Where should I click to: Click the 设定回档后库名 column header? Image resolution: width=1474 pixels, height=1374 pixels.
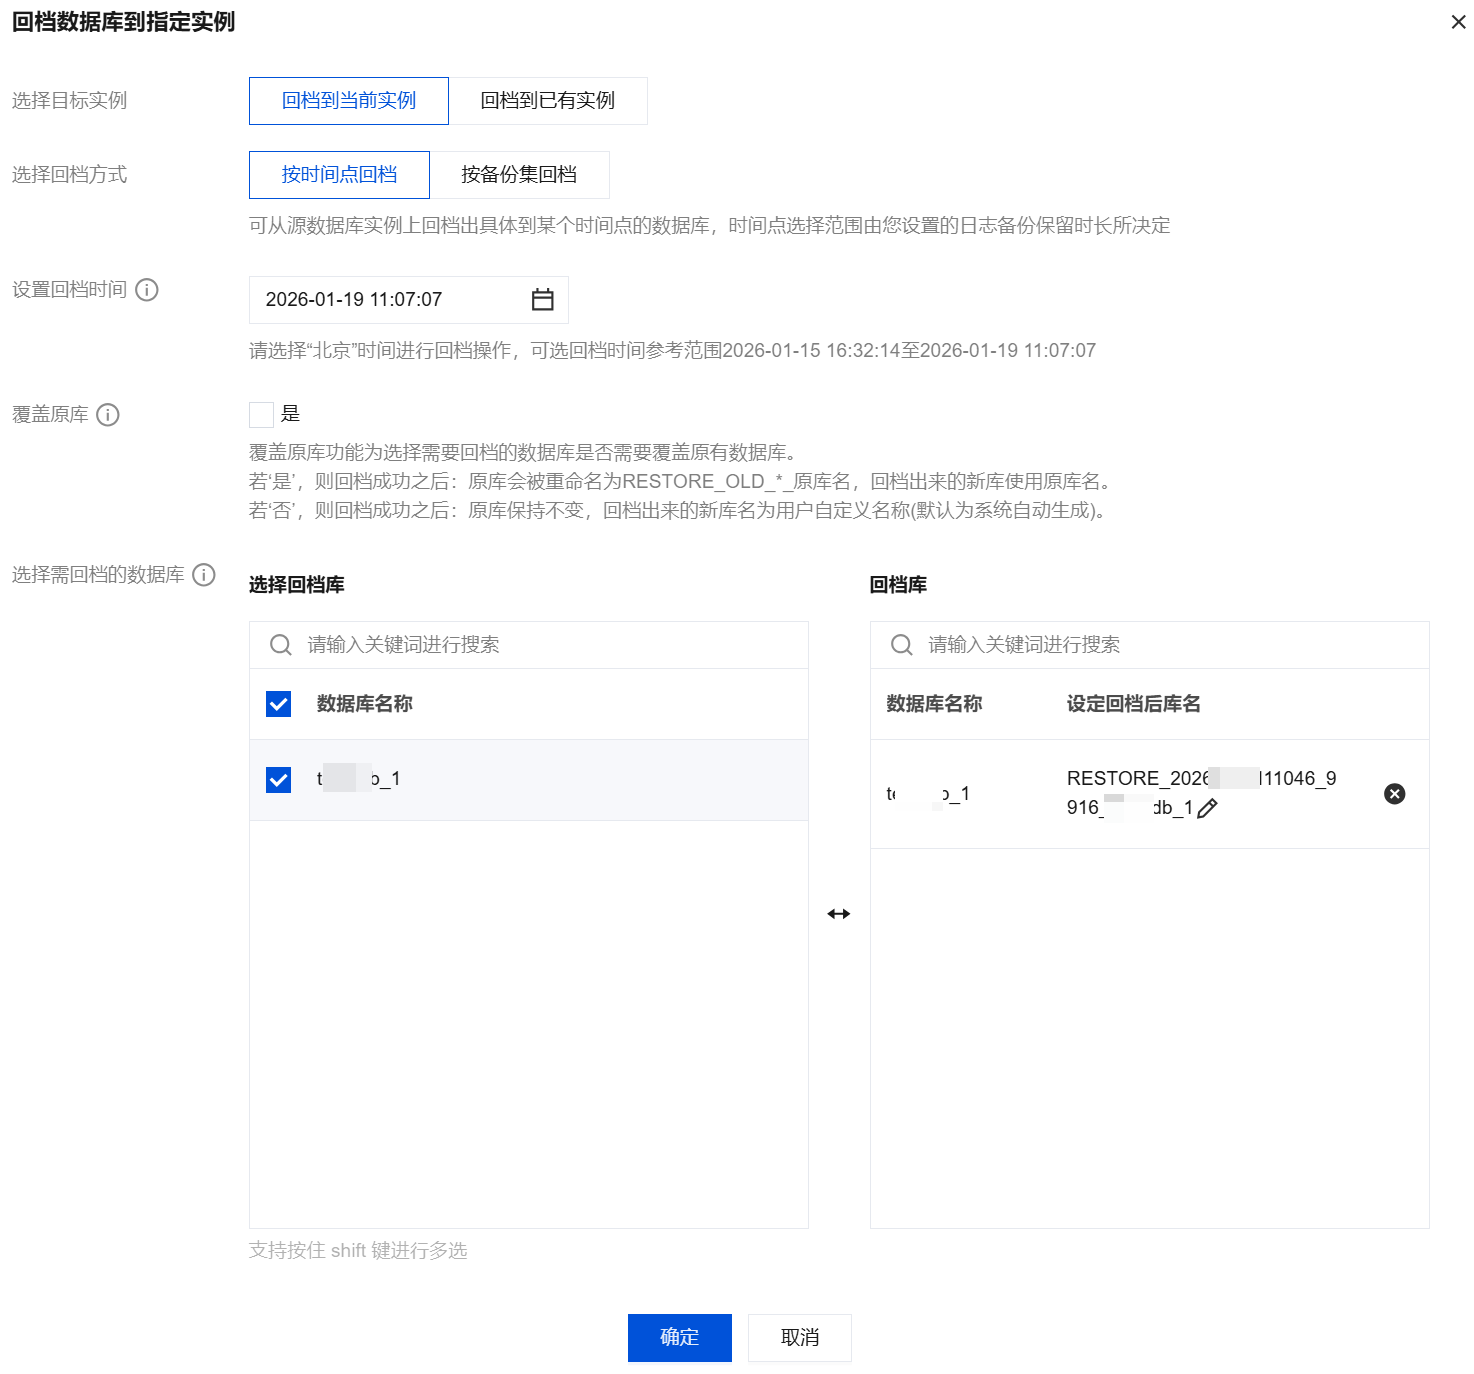pos(1134,704)
